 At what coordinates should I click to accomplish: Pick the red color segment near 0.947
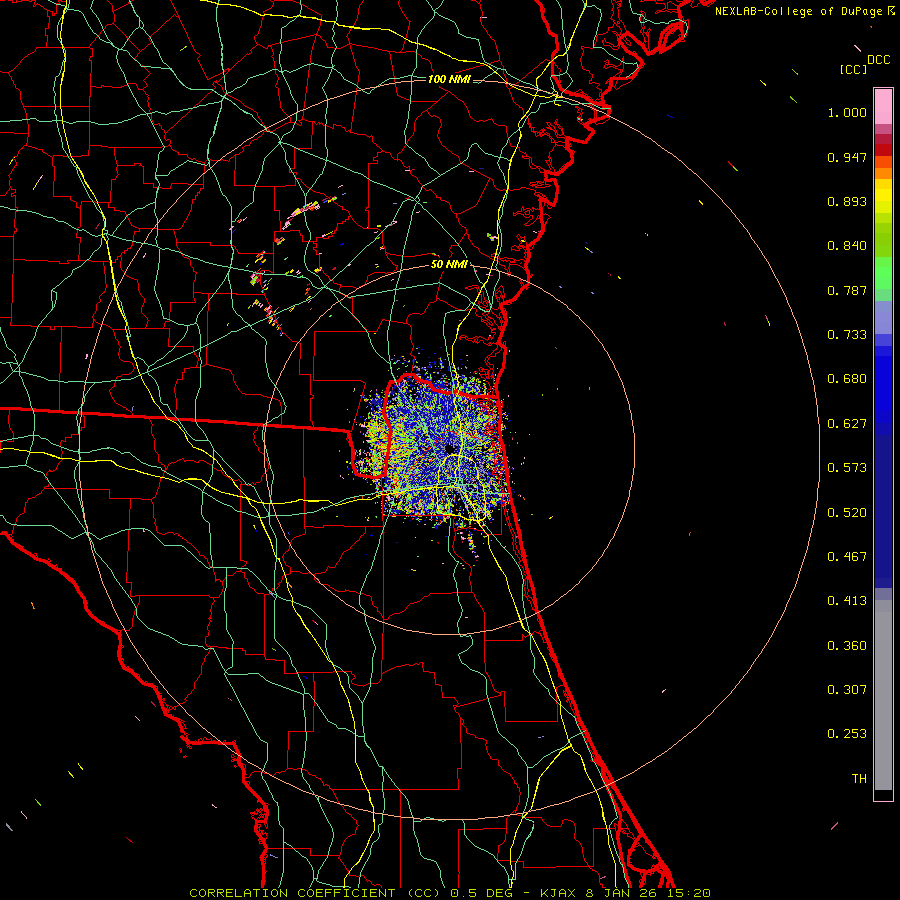tap(883, 150)
